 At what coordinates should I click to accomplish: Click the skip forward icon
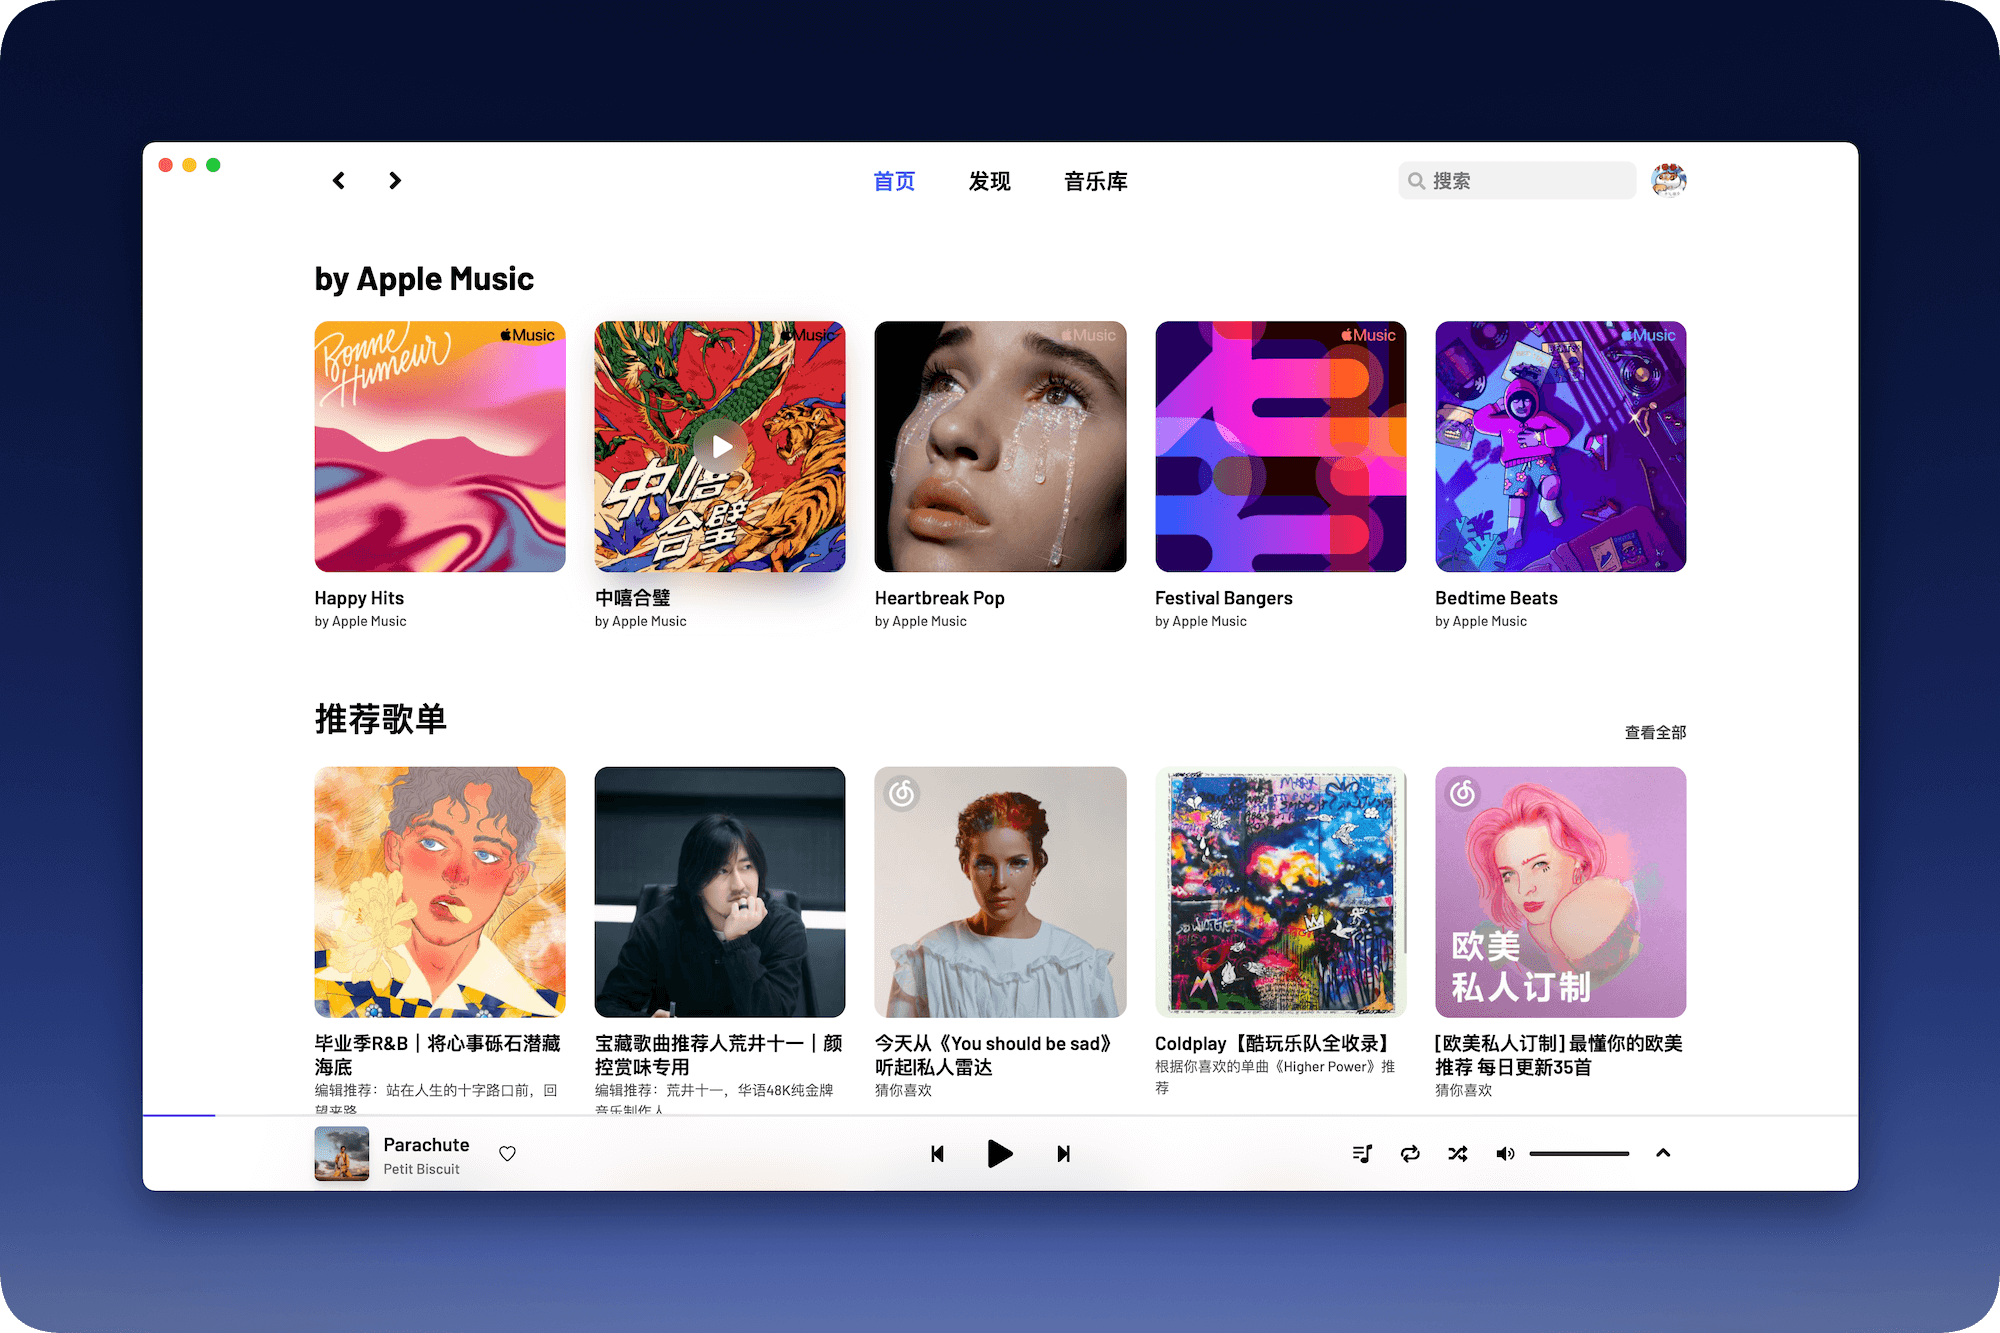coord(1063,1153)
